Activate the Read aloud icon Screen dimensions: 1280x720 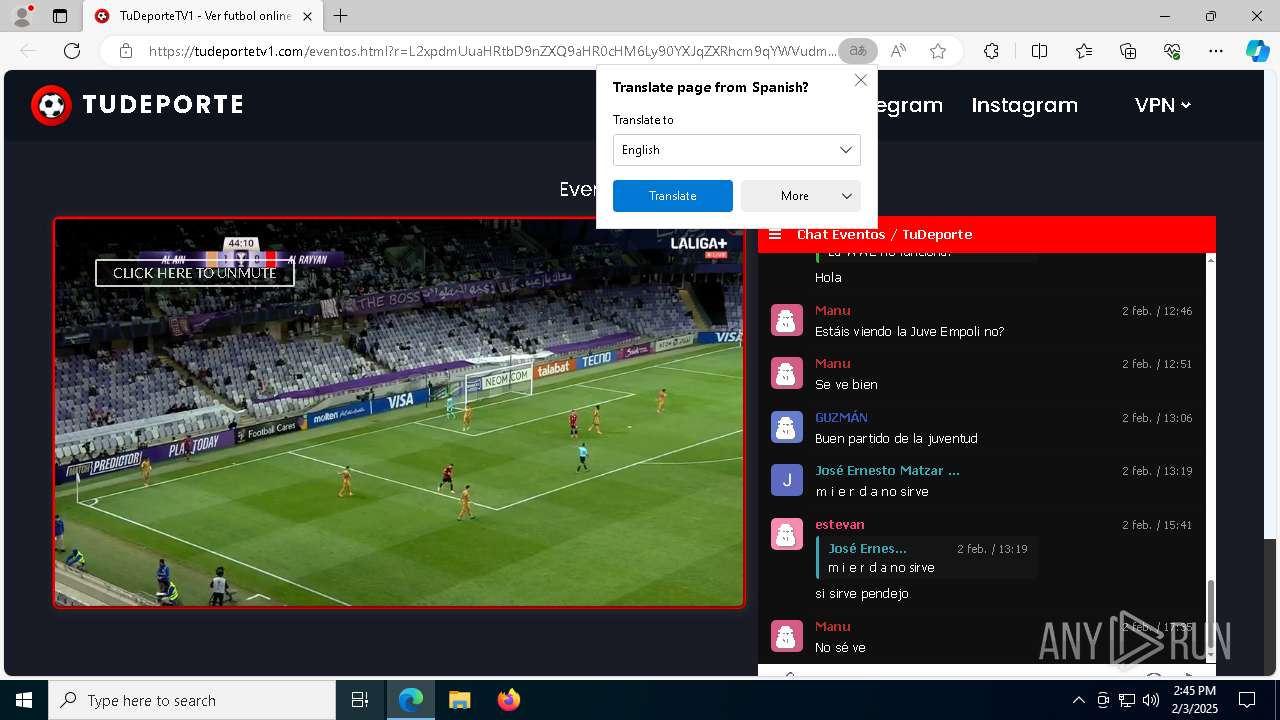(898, 51)
